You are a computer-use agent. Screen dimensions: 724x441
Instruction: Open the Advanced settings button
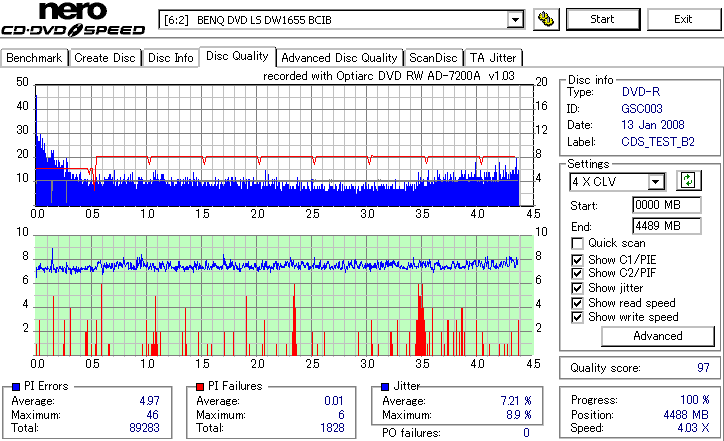(x=658, y=336)
